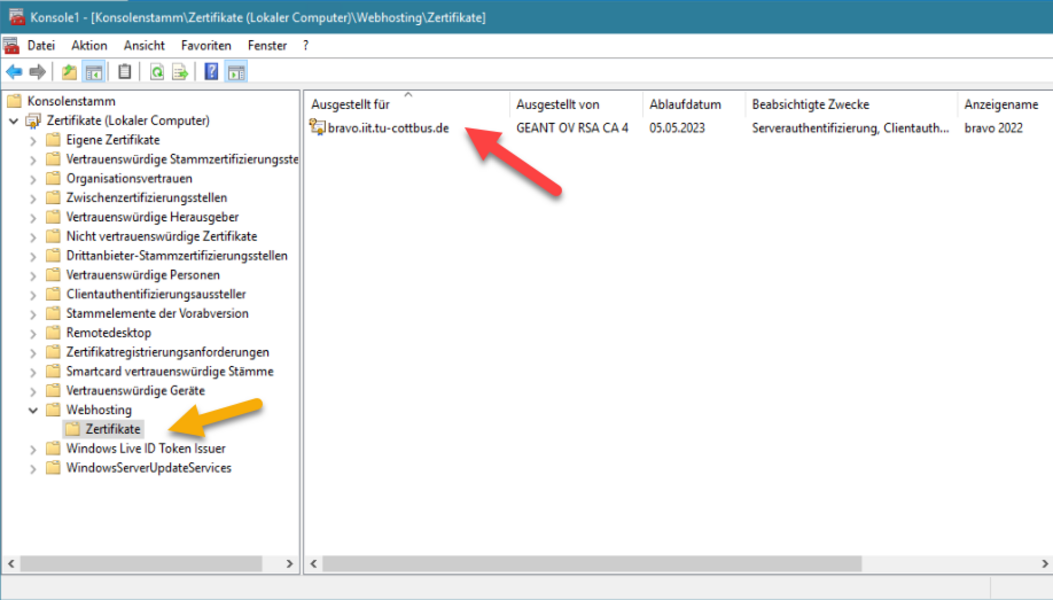Click the gray Forward arrow in toolbar

click(x=37, y=72)
